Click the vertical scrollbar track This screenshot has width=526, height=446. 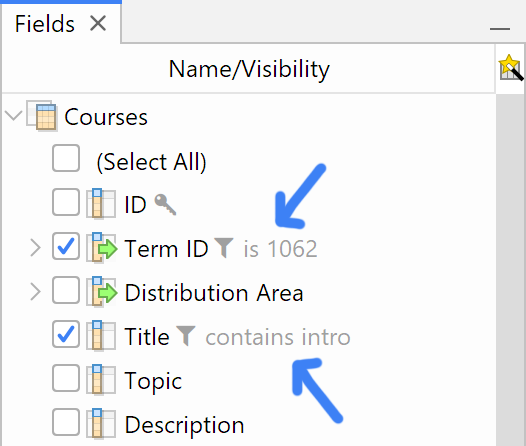pos(511,268)
